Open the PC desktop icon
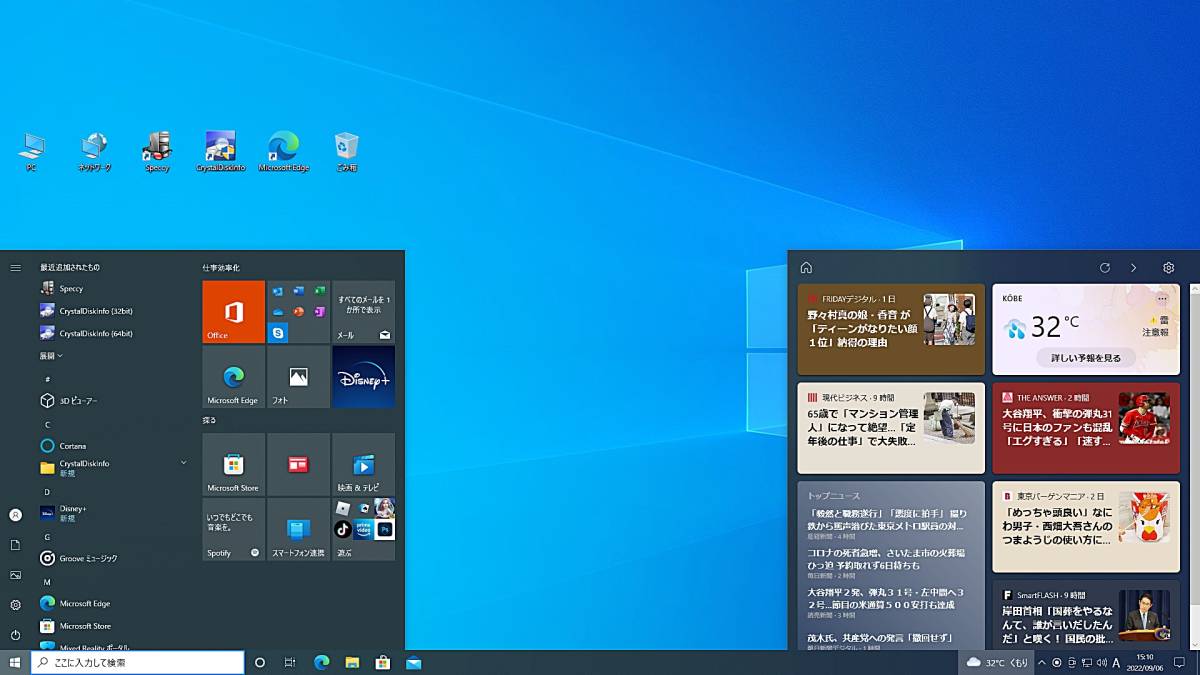Viewport: 1200px width, 675px height. (32, 151)
